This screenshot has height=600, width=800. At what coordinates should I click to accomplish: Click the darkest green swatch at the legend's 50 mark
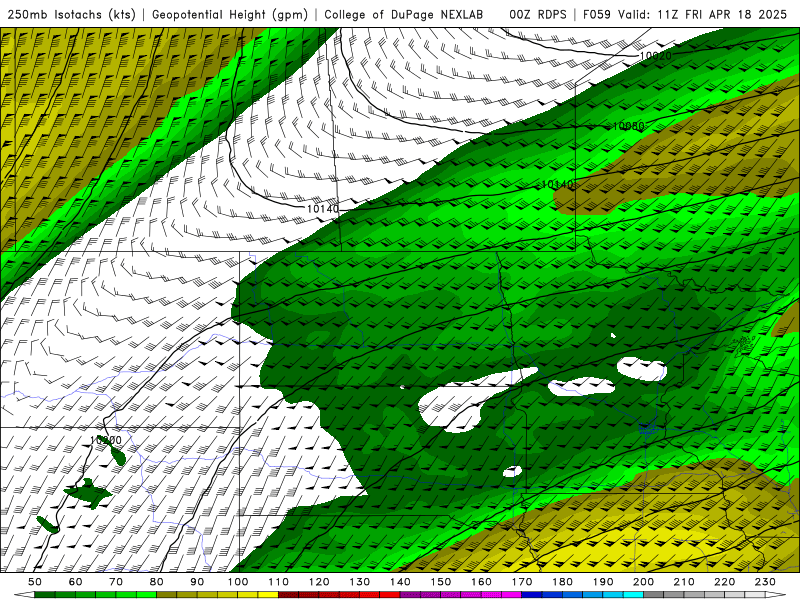(x=44, y=595)
